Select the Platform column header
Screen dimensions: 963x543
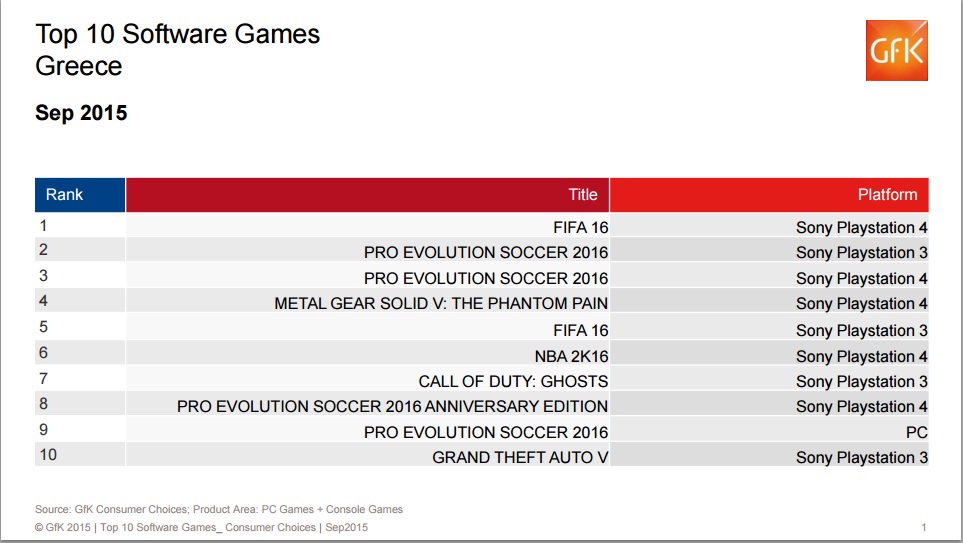point(769,195)
